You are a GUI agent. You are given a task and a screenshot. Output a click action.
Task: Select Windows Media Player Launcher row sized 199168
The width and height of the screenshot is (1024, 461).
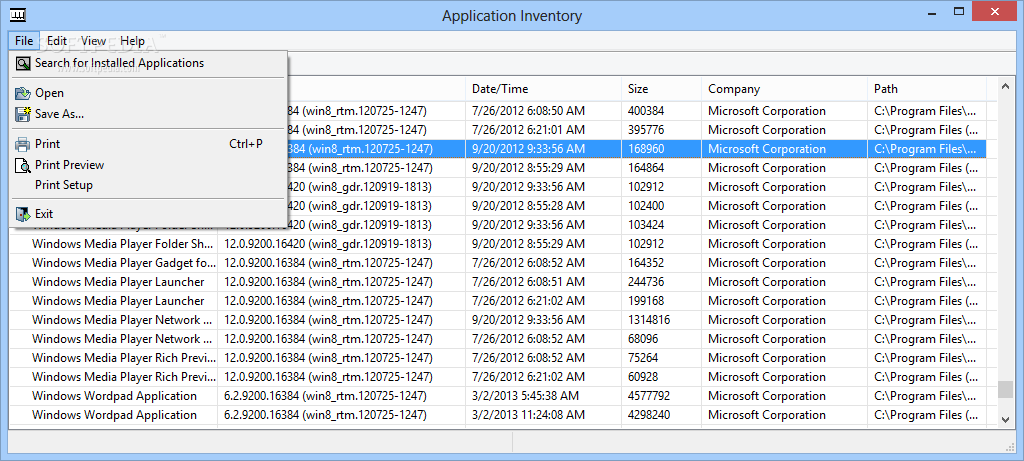[118, 301]
